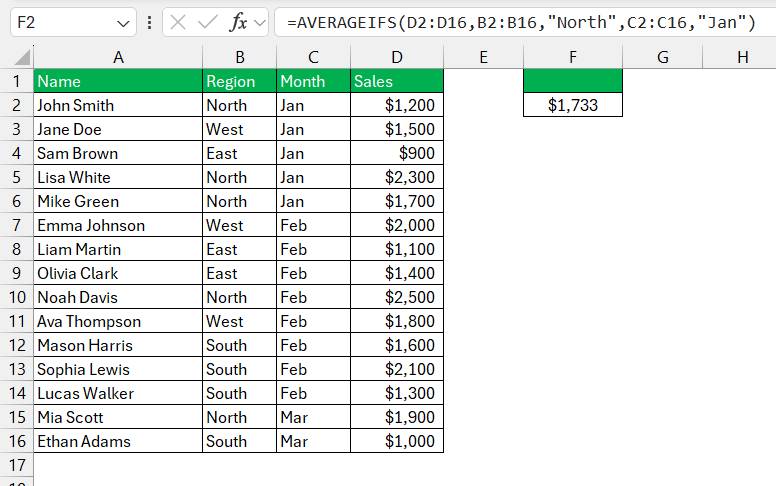Select the $2,500 sales cell
This screenshot has height=486, width=776.
tap(397, 297)
